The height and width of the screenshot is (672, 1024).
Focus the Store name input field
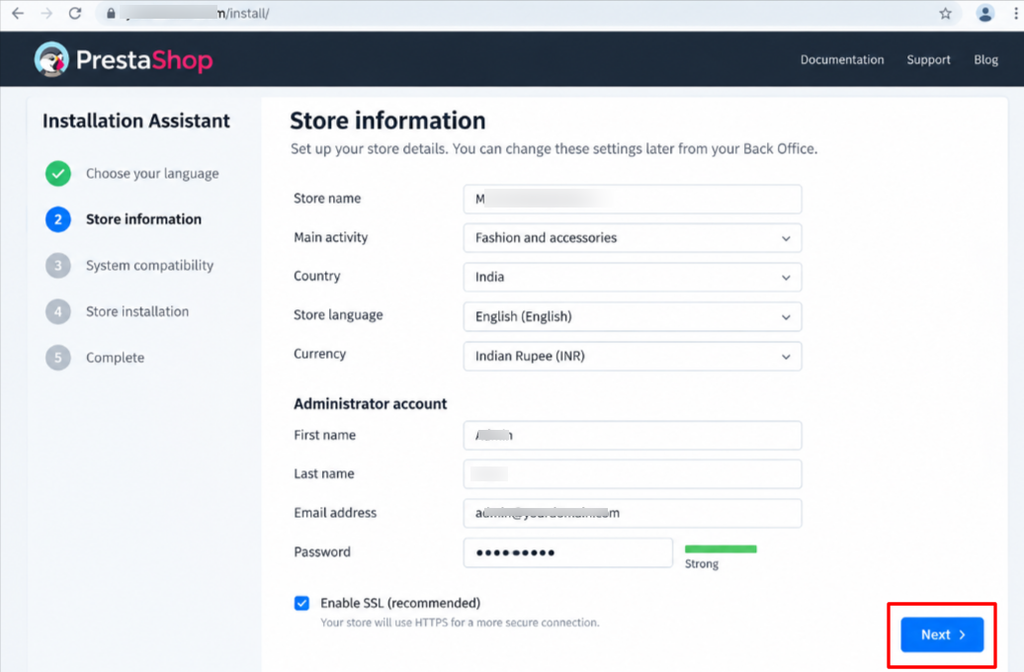click(x=632, y=199)
